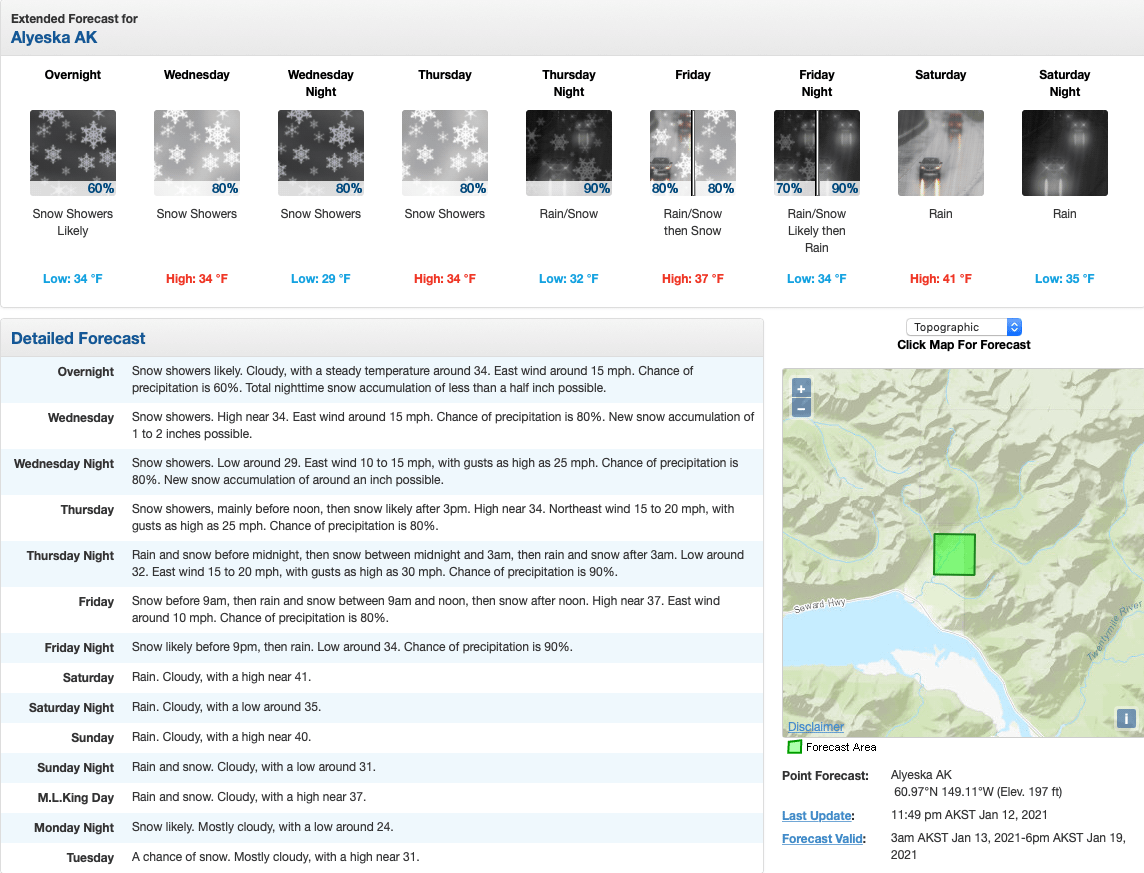This screenshot has width=1144, height=873.
Task: Click the 'Monday Night' detailed forecast row label
Action: tap(74, 828)
